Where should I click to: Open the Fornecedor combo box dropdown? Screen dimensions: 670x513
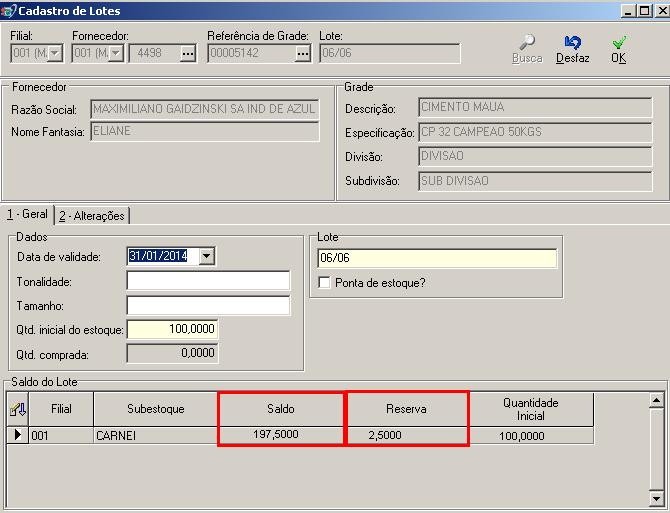point(116,54)
